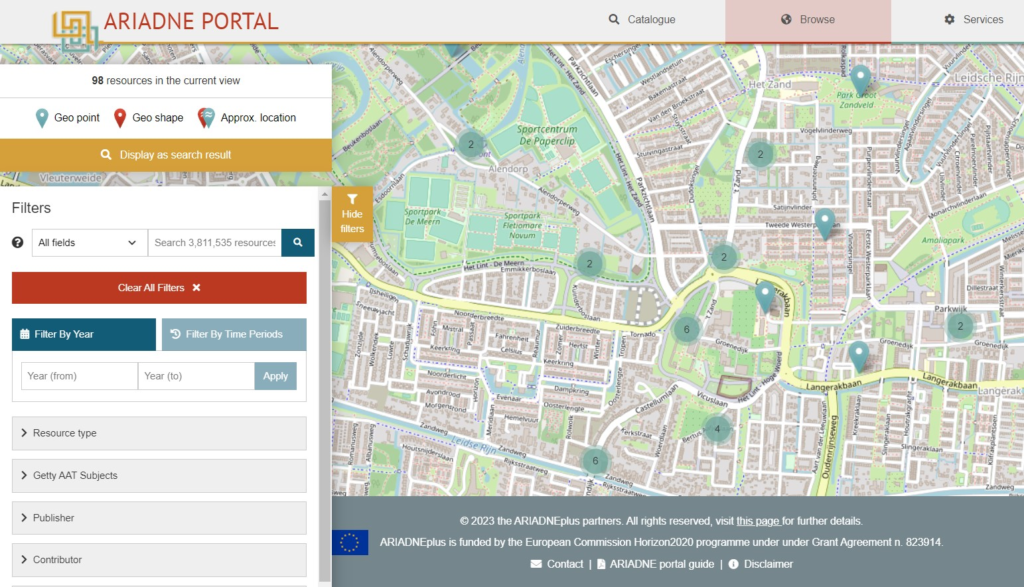Click the Year (from) input field
This screenshot has width=1024, height=587.
pos(79,376)
